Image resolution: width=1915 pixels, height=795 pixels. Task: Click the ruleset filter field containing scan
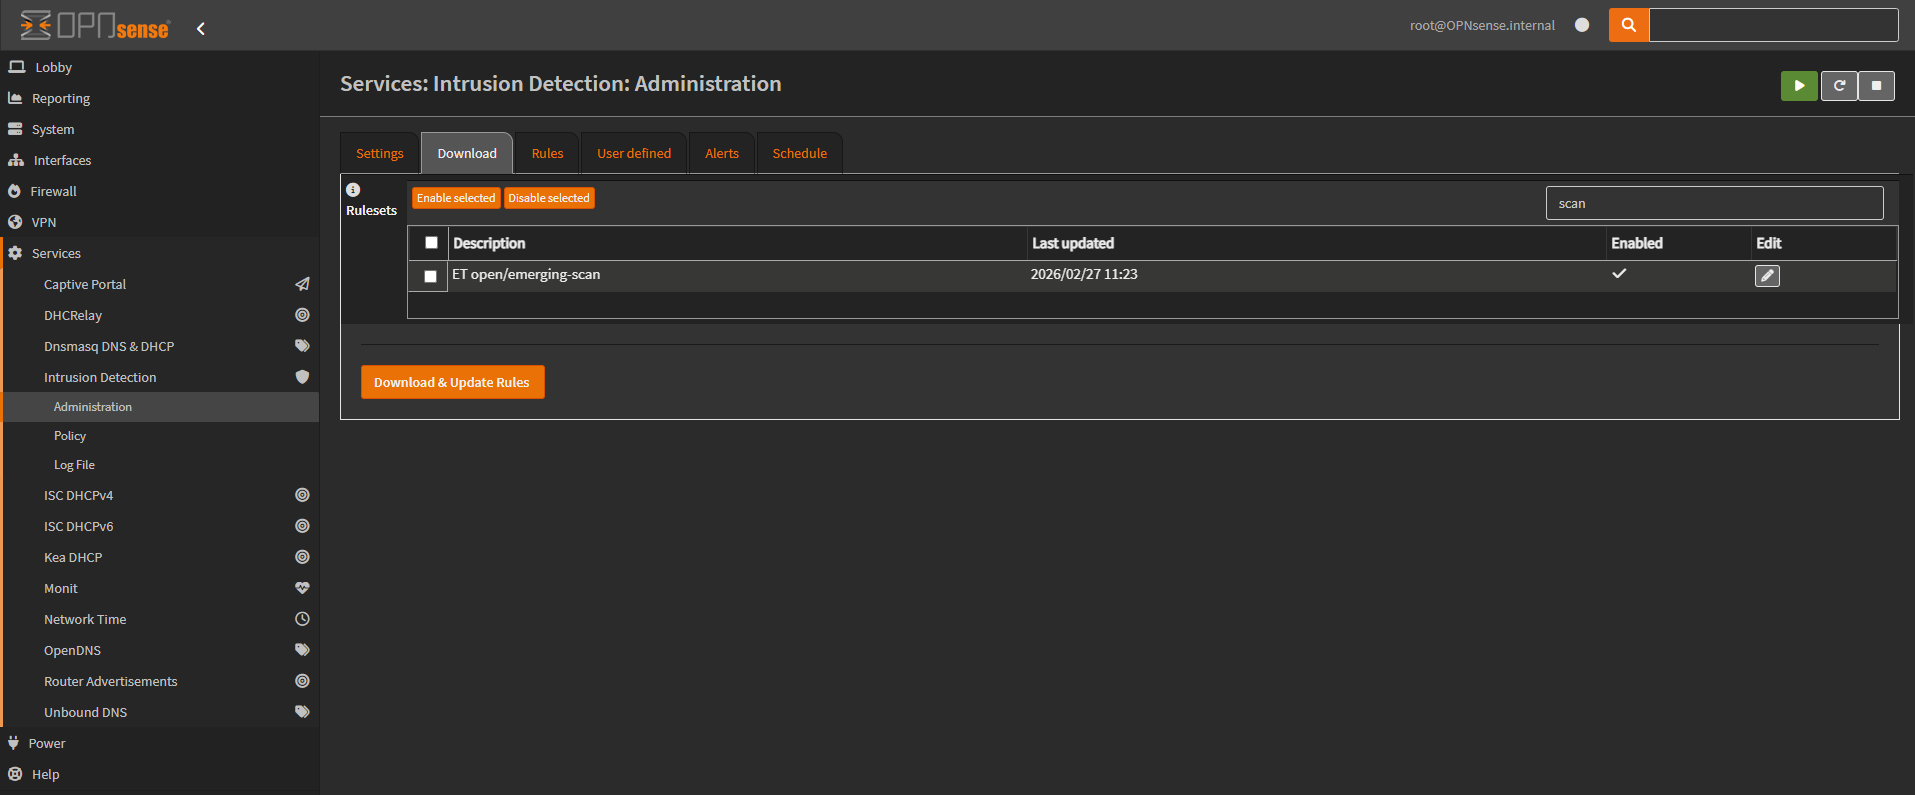coord(1713,203)
